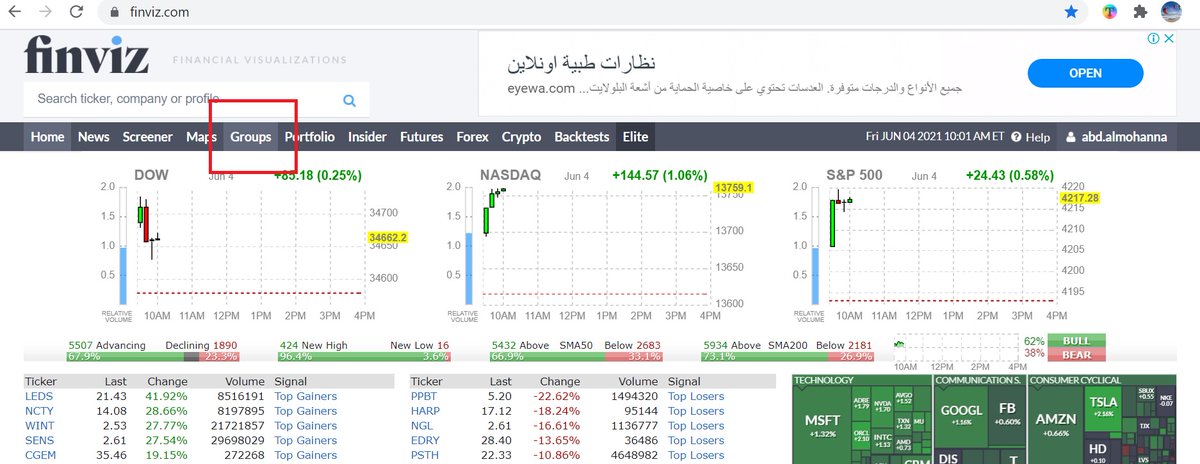
Task: Click the CGEM ticker link
Action: tap(41, 455)
